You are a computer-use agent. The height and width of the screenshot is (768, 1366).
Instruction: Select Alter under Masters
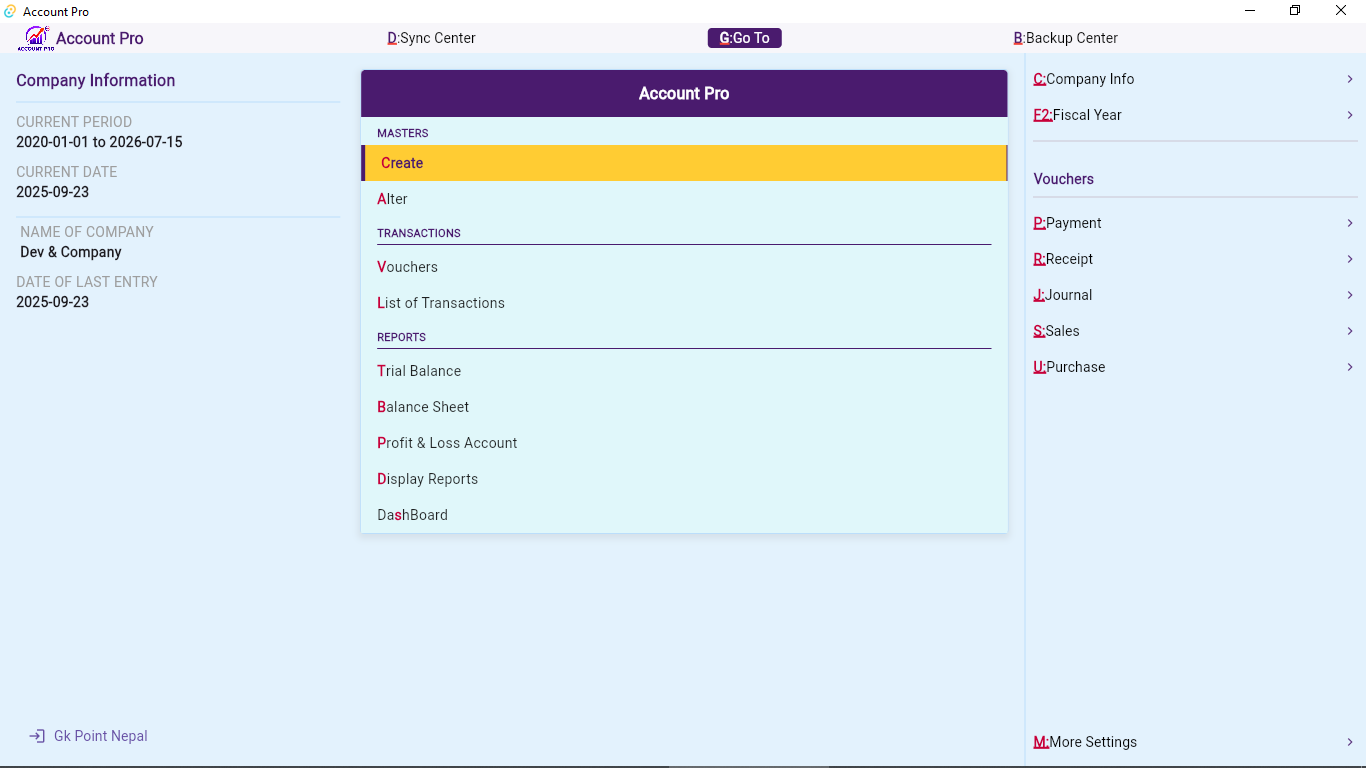684,199
